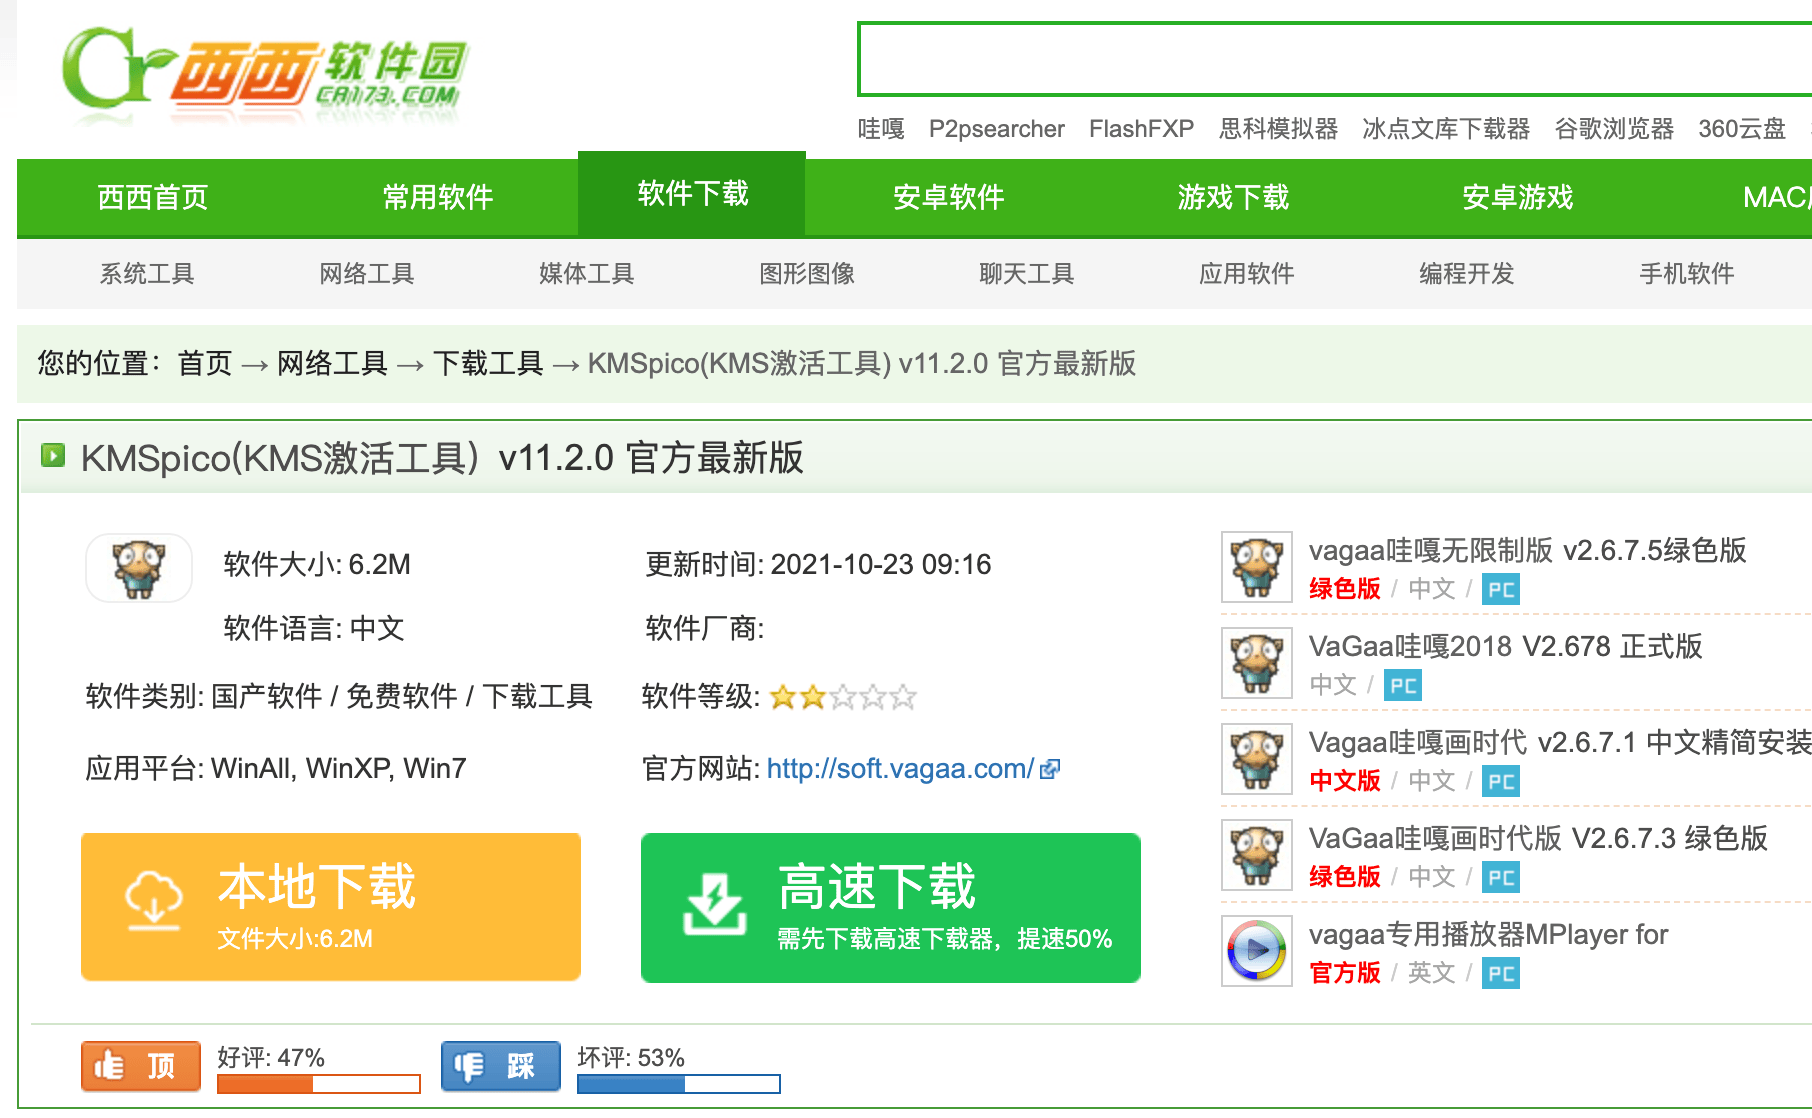Click 应用平台: WinAll, WinXP, Win7 text
Viewport: 1812px width, 1118px height.
click(276, 769)
